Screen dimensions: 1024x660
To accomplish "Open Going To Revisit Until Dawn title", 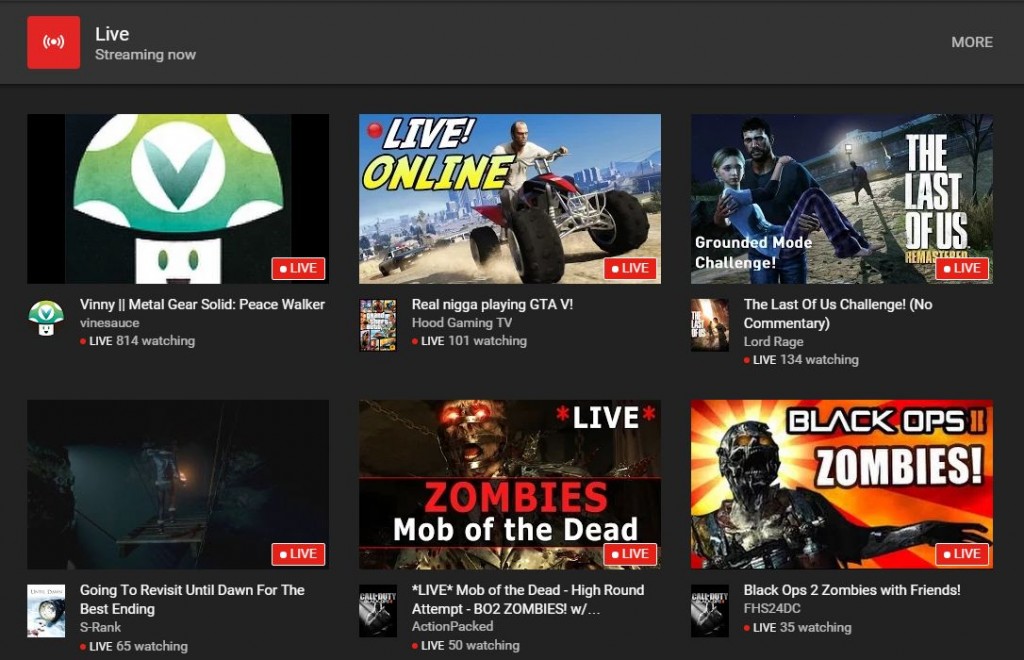I will click(192, 599).
